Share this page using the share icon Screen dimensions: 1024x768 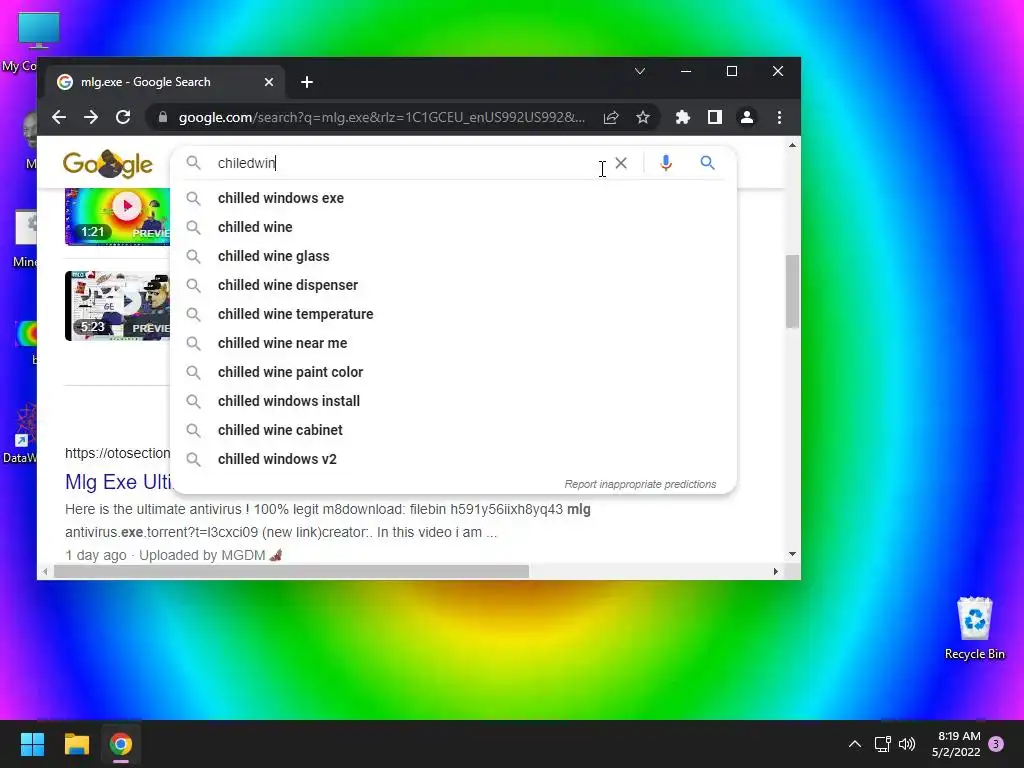(611, 118)
